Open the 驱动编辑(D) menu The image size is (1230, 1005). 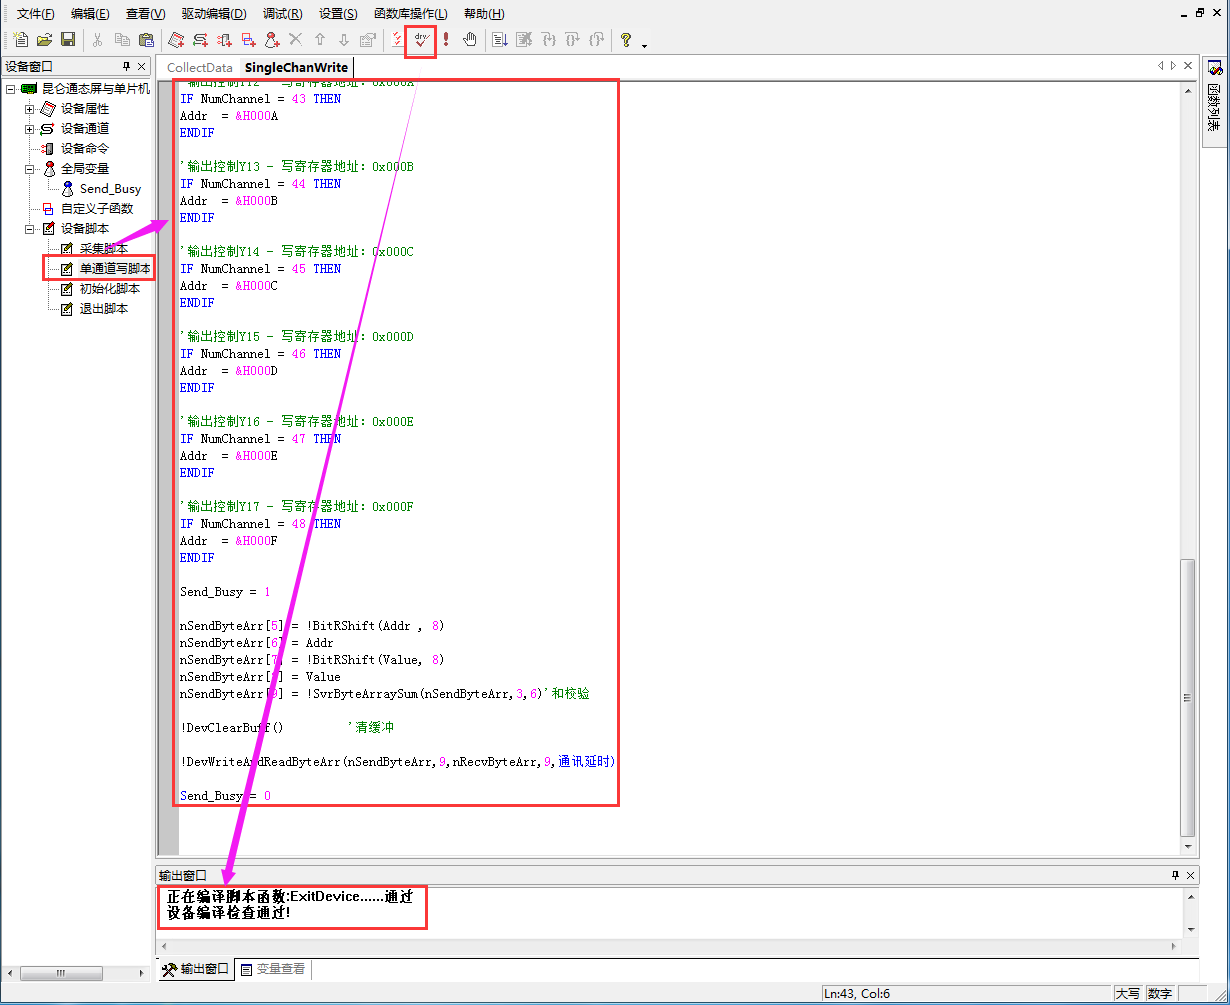(x=213, y=14)
